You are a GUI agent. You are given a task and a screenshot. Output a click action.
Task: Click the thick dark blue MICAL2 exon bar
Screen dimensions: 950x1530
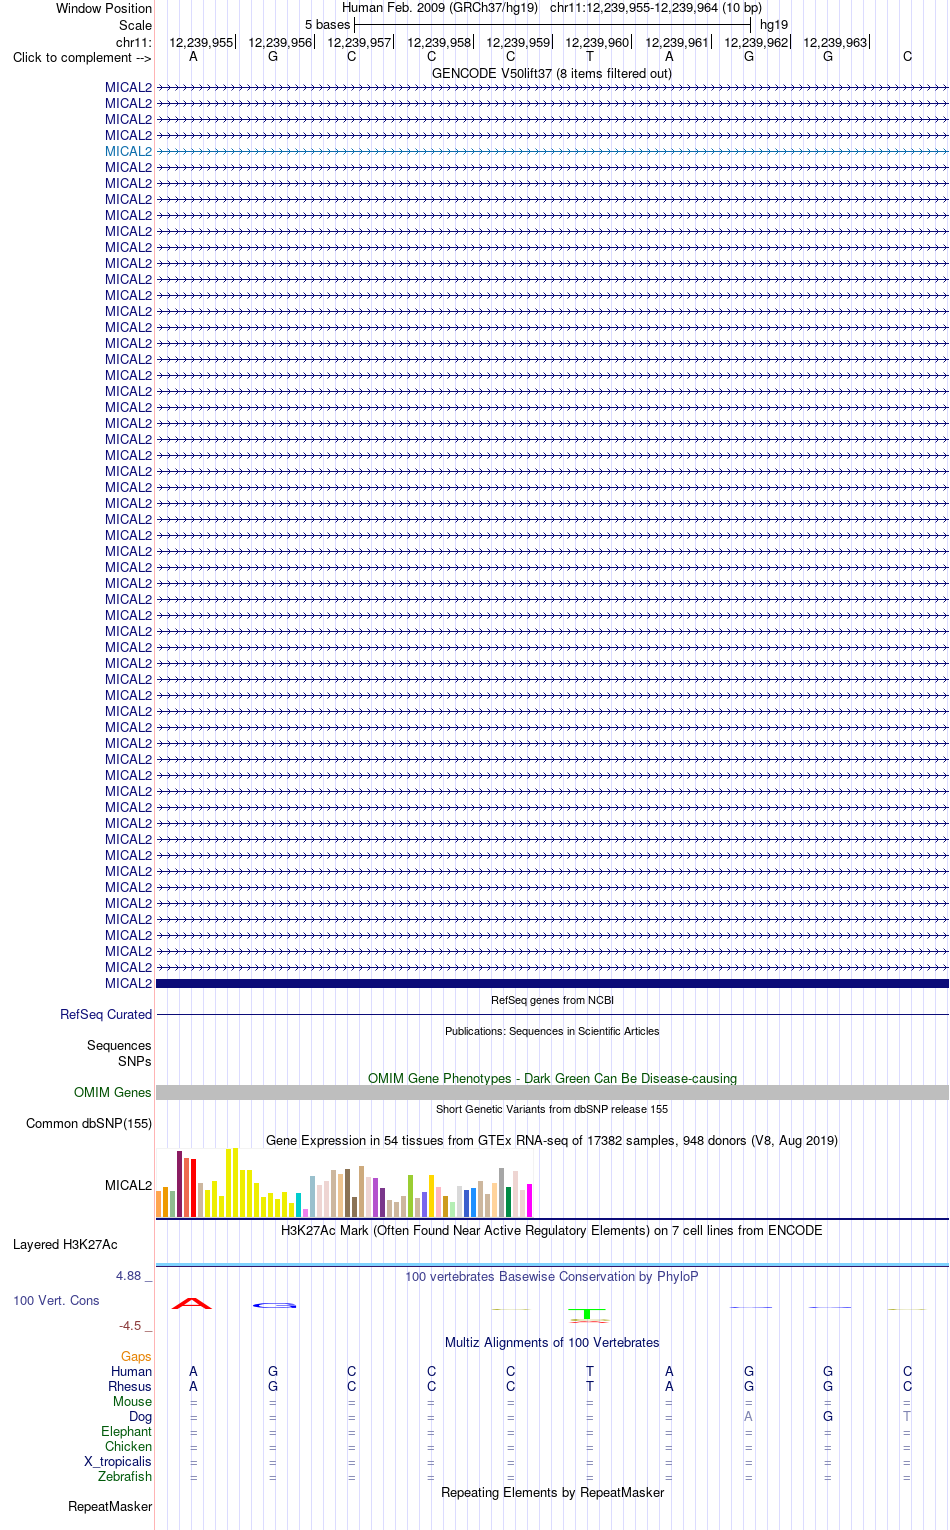[552, 983]
